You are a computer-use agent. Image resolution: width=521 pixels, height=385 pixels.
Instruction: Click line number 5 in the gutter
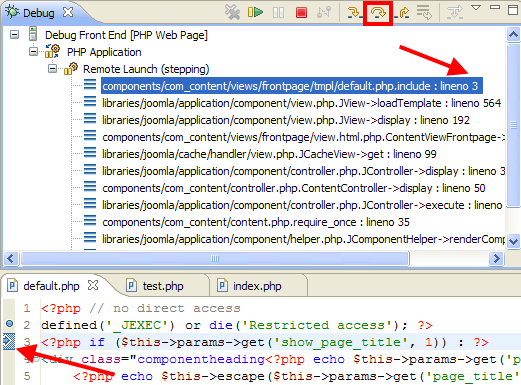click(27, 376)
